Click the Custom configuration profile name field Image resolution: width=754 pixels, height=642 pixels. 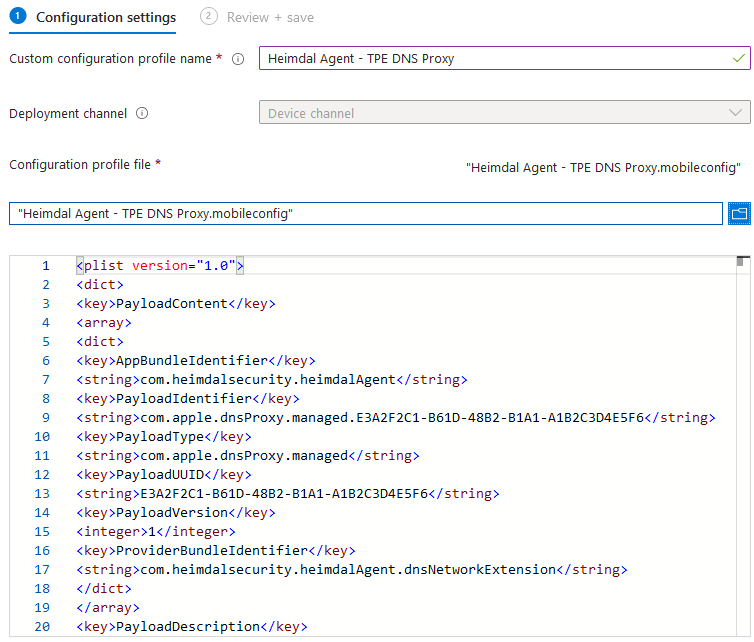click(x=504, y=58)
